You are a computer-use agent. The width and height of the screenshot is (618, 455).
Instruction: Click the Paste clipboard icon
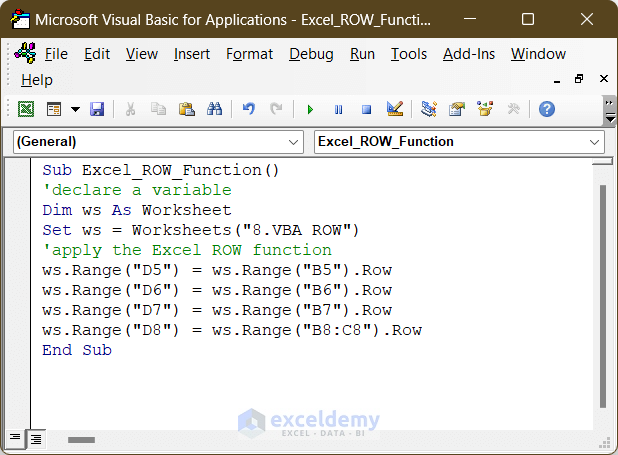coord(186,109)
